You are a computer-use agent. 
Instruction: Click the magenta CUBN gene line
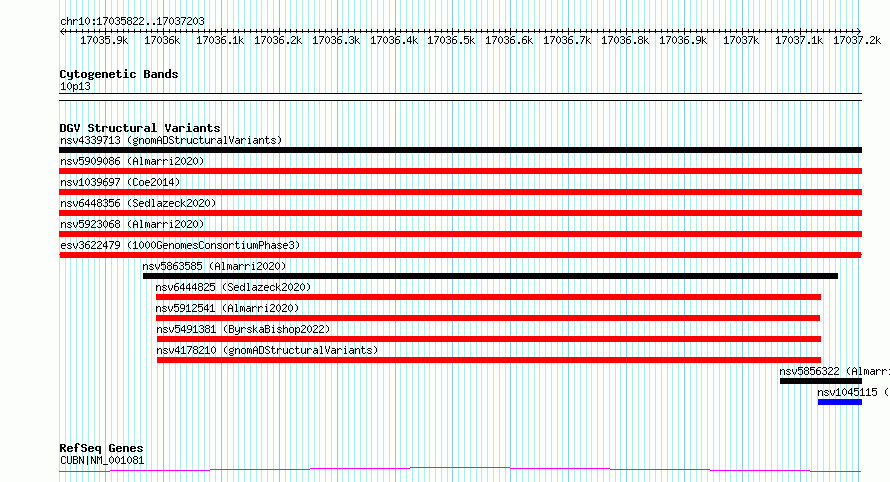click(x=460, y=470)
